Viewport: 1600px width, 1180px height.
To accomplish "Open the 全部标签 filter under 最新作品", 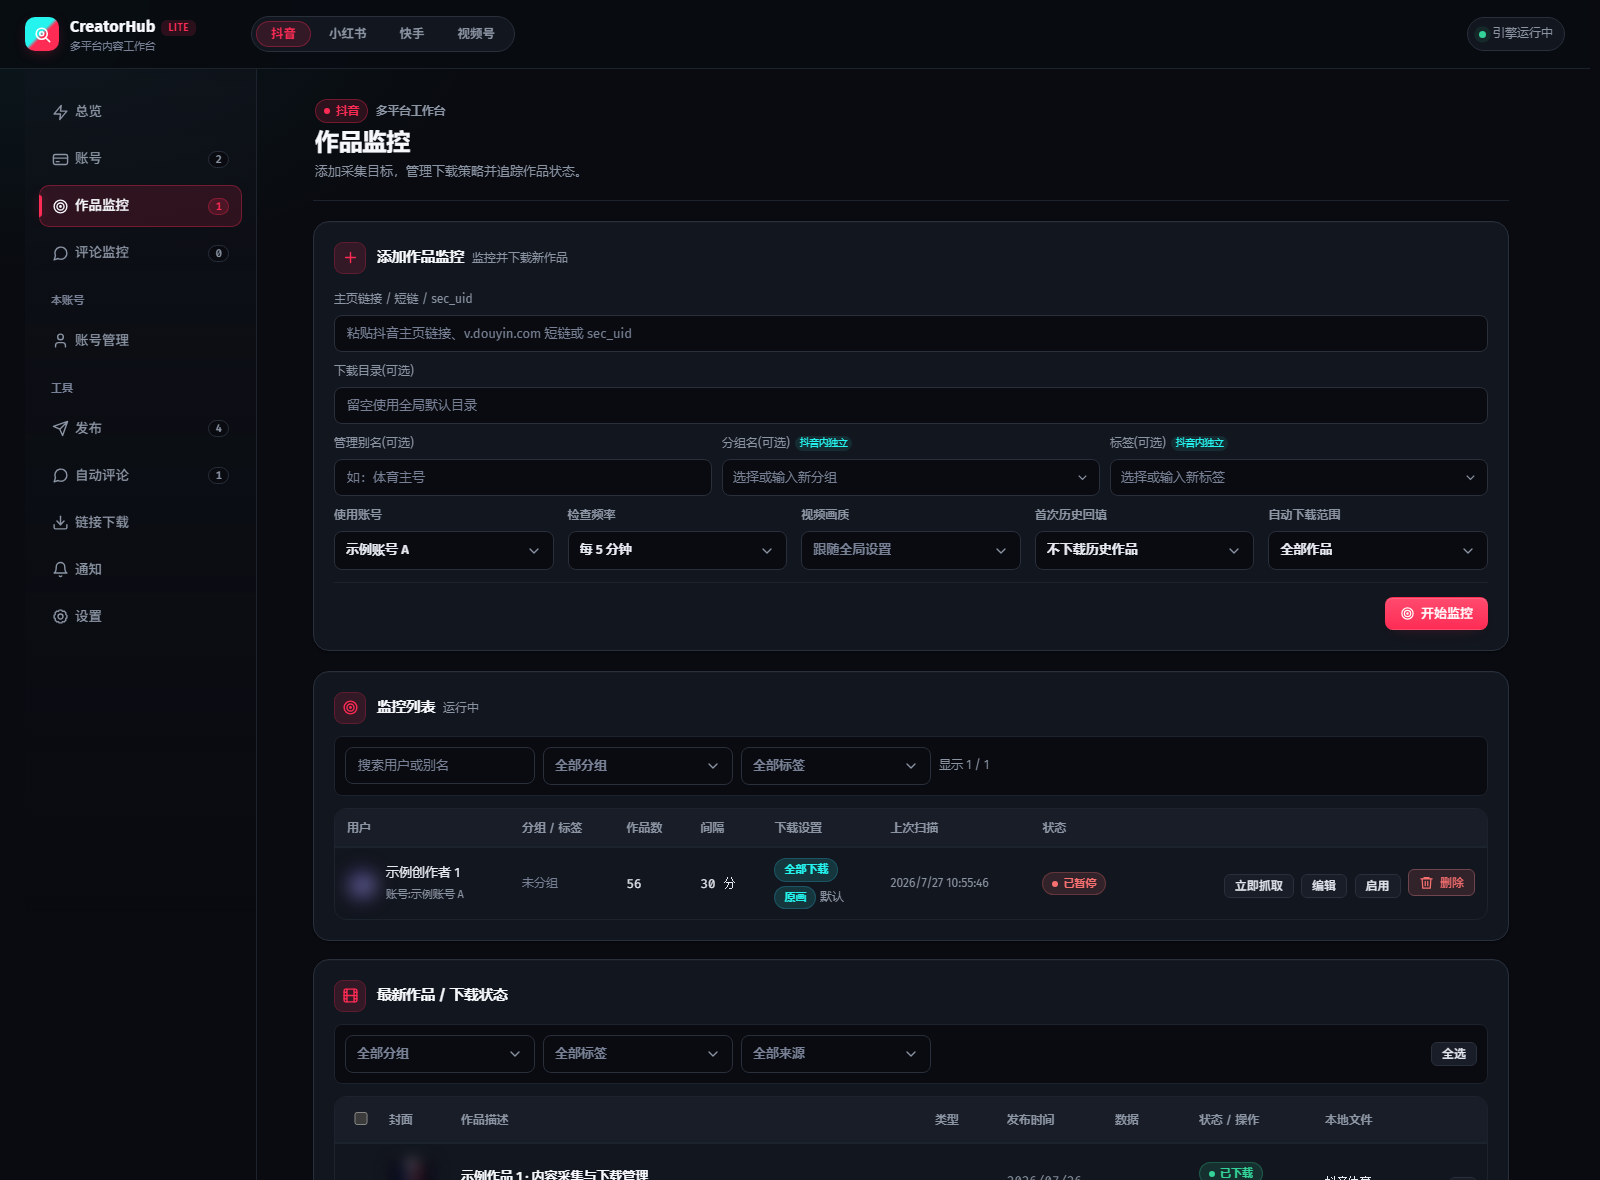I will [x=638, y=1054].
